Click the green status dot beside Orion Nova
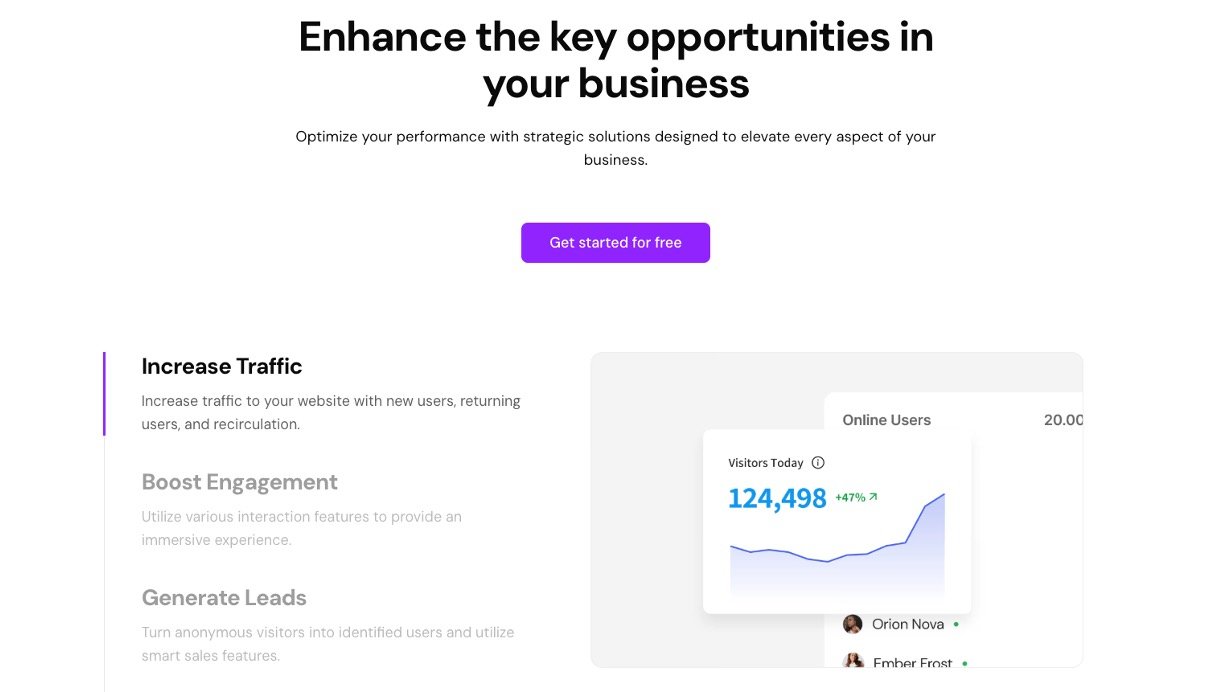This screenshot has height=692, width=1226. tap(956, 624)
